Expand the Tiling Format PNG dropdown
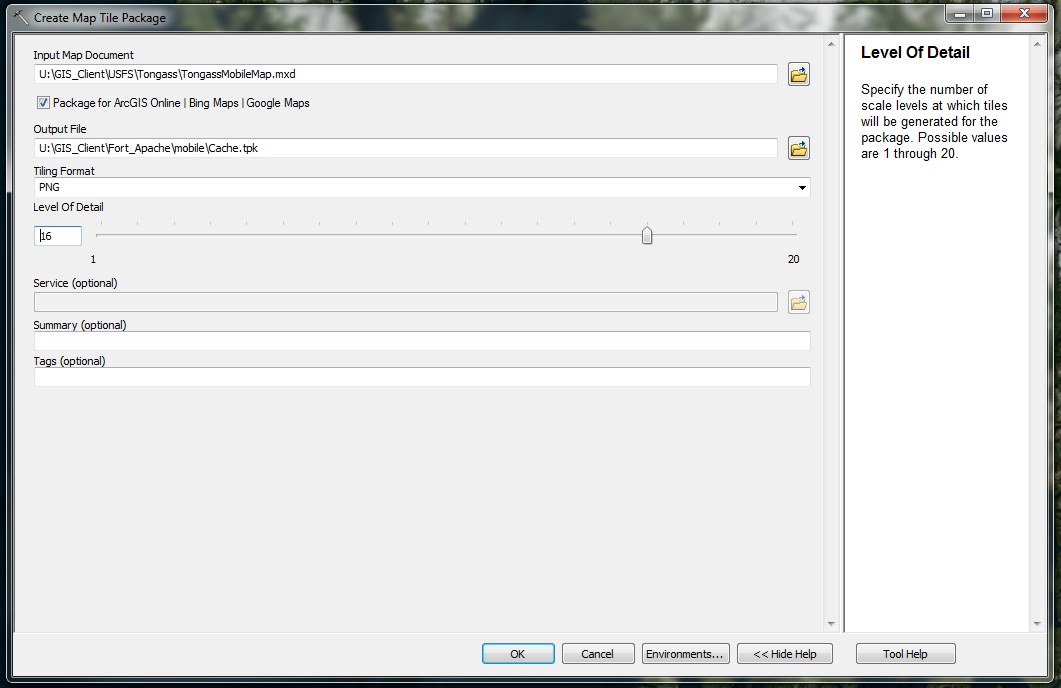The image size is (1061, 688). coord(802,188)
